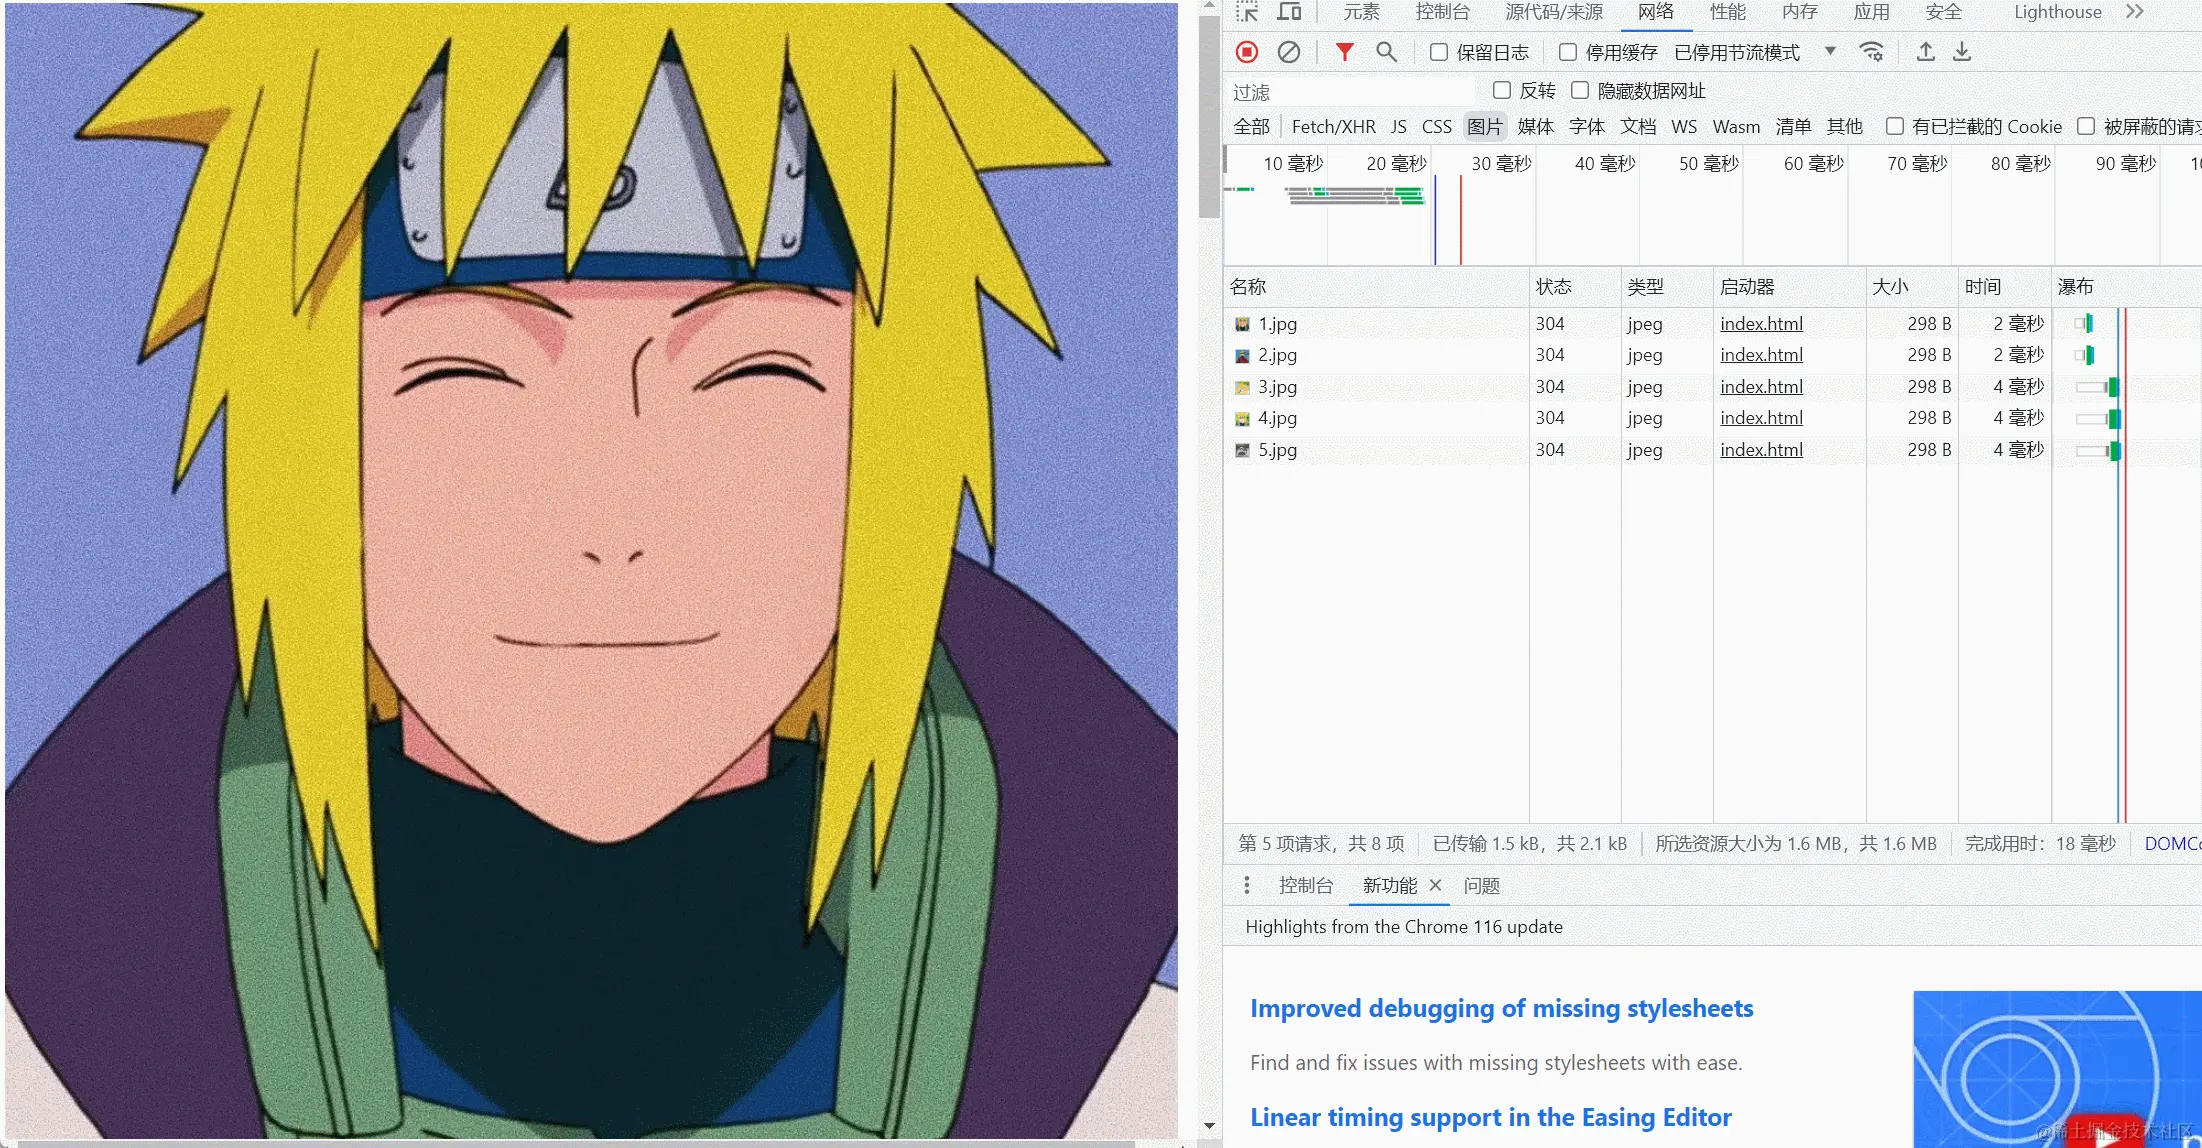Viewport: 2202px width, 1148px height.
Task: Activate the inspect element picker icon
Action: 1247,12
